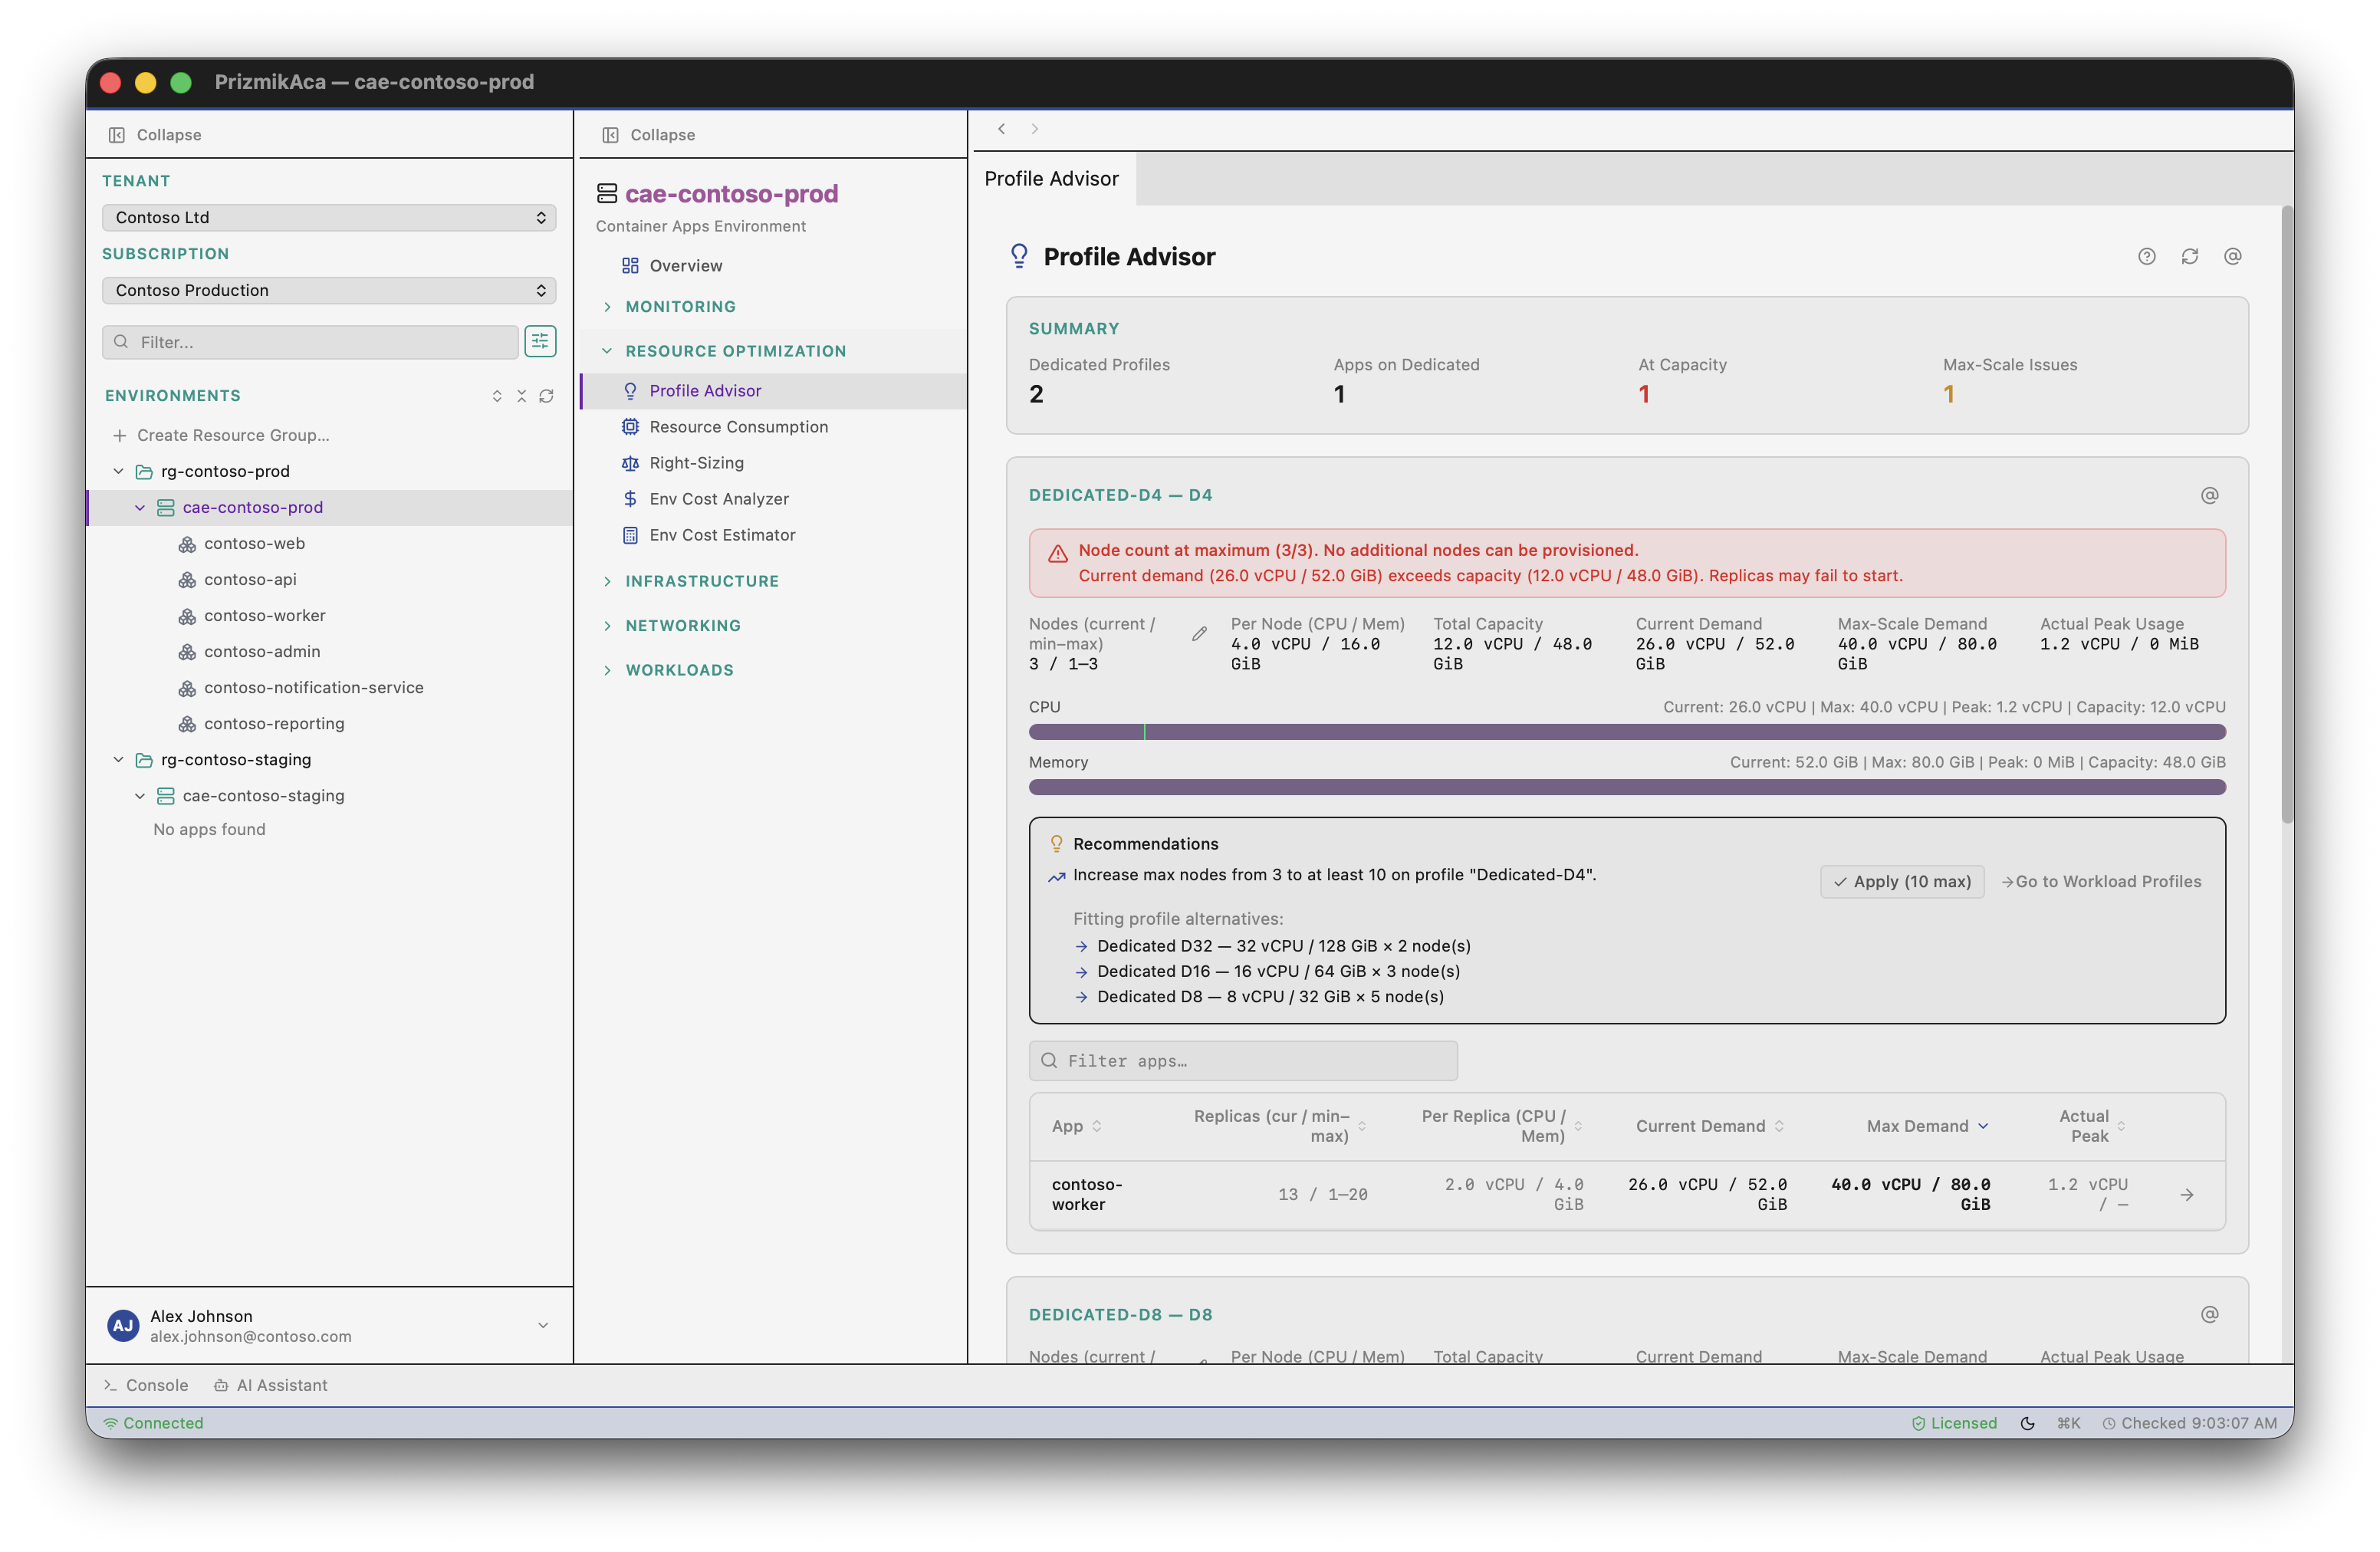
Task: Click the Connected wifi status indicator
Action: [153, 1423]
